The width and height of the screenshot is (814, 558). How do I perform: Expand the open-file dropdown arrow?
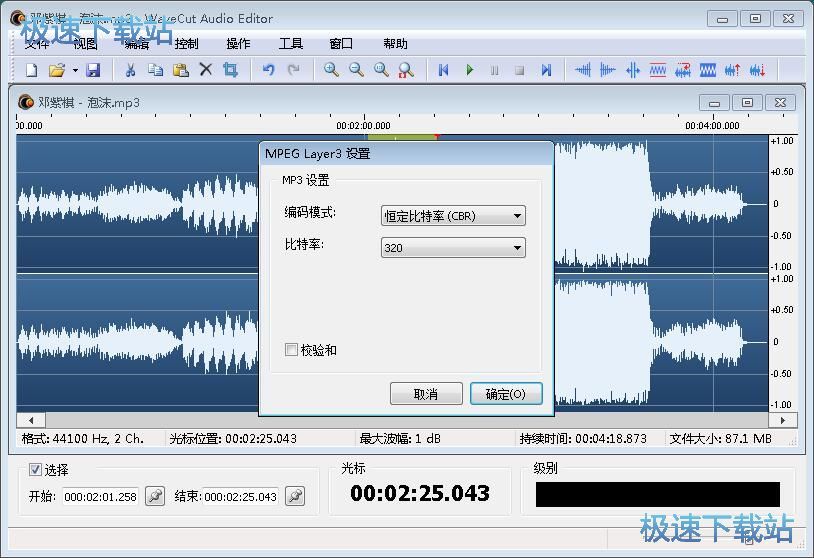coord(75,70)
